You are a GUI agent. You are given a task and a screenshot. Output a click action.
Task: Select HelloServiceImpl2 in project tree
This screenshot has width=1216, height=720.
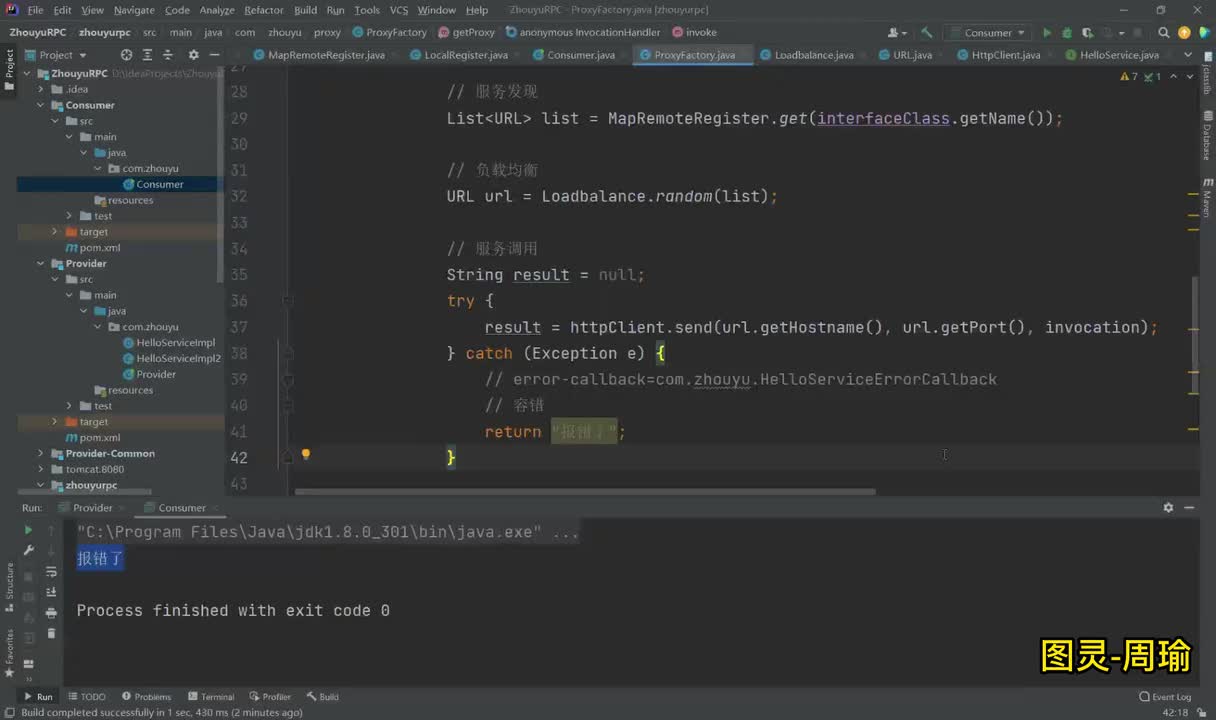[x=178, y=358]
